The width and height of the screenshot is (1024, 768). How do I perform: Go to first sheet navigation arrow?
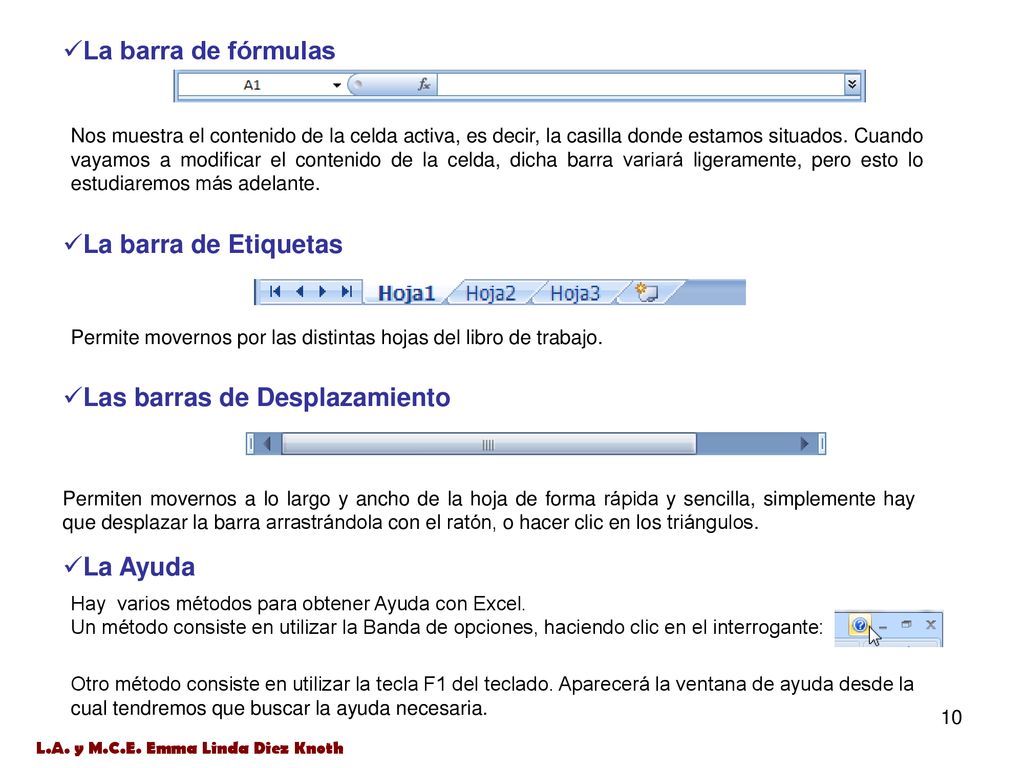pyautogui.click(x=275, y=291)
